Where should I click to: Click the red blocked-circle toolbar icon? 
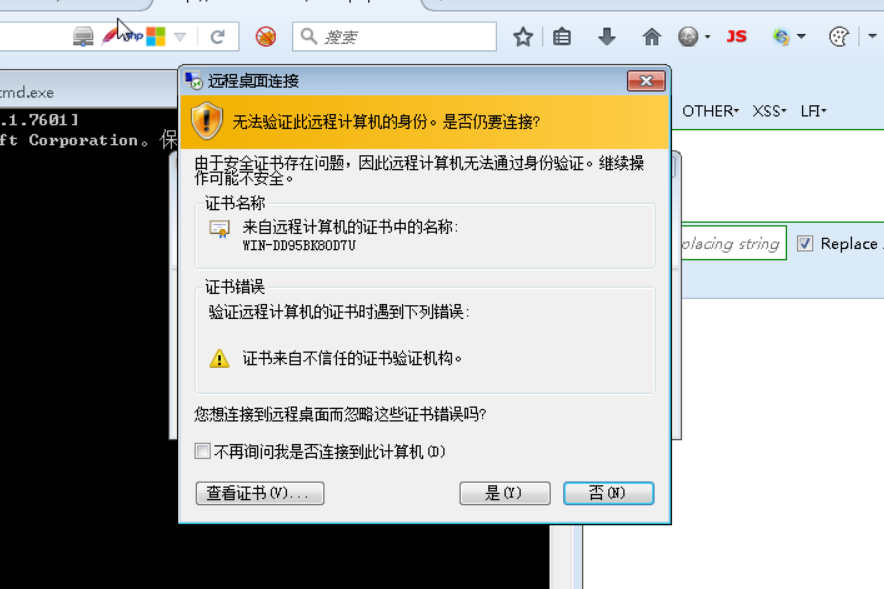click(x=266, y=37)
